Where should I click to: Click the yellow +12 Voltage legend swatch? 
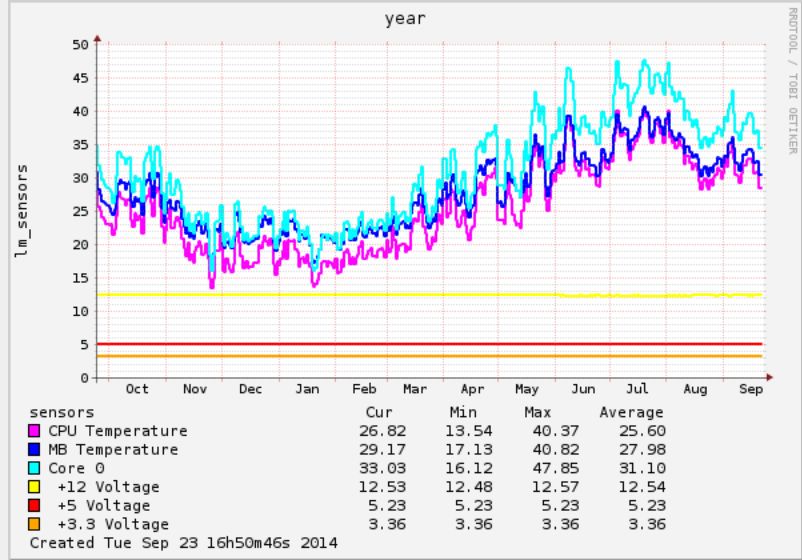point(34,486)
